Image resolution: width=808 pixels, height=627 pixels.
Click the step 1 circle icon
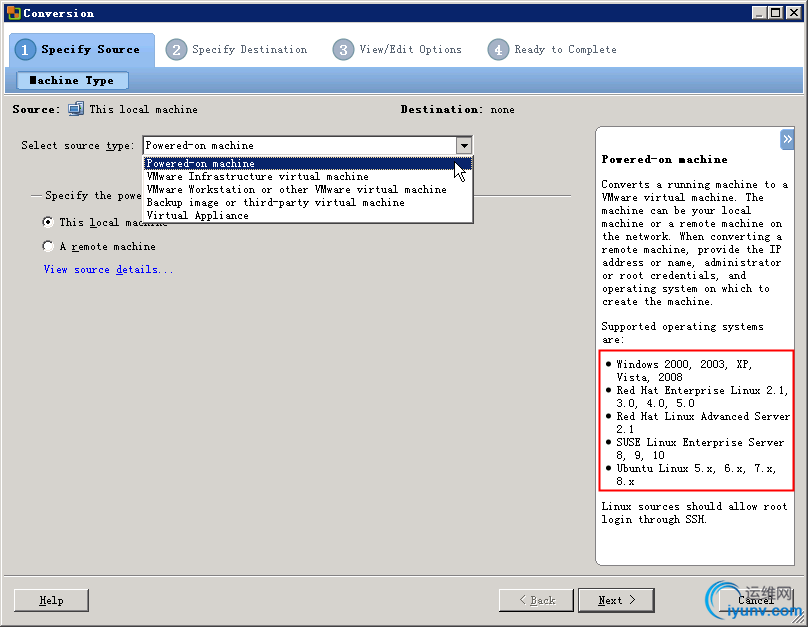25,50
